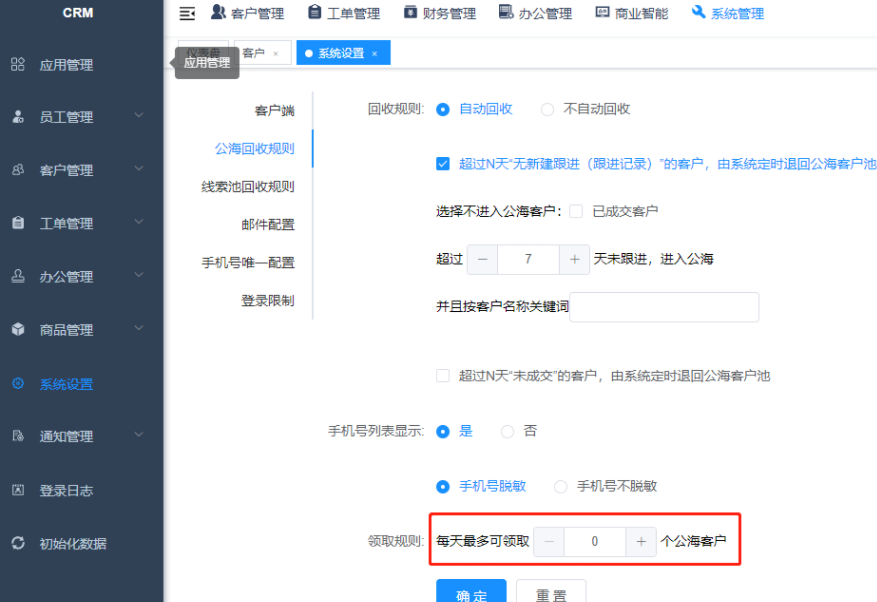Click the hamburger list icon left of tabs
Image resolution: width=877 pixels, height=602 pixels.
point(185,13)
